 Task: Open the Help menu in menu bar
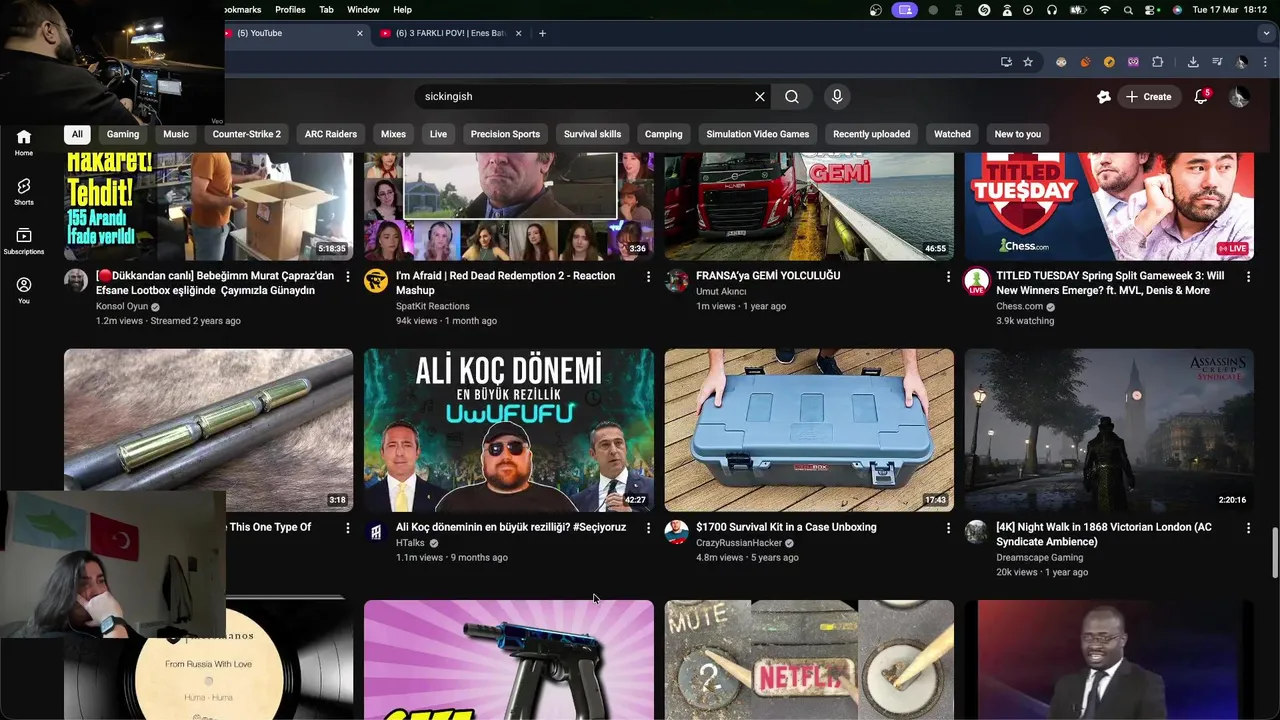click(x=402, y=10)
